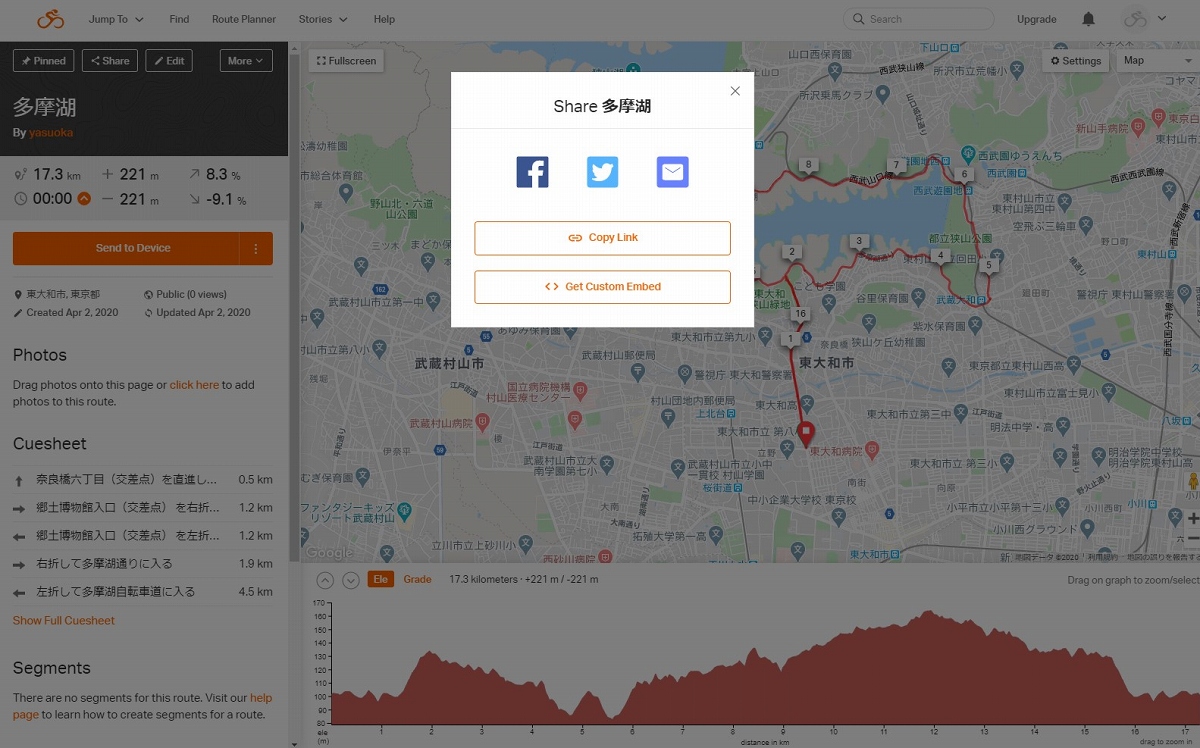Viewport: 1200px width, 748px height.
Task: Click Show Full Cuesheet link
Action: click(64, 621)
